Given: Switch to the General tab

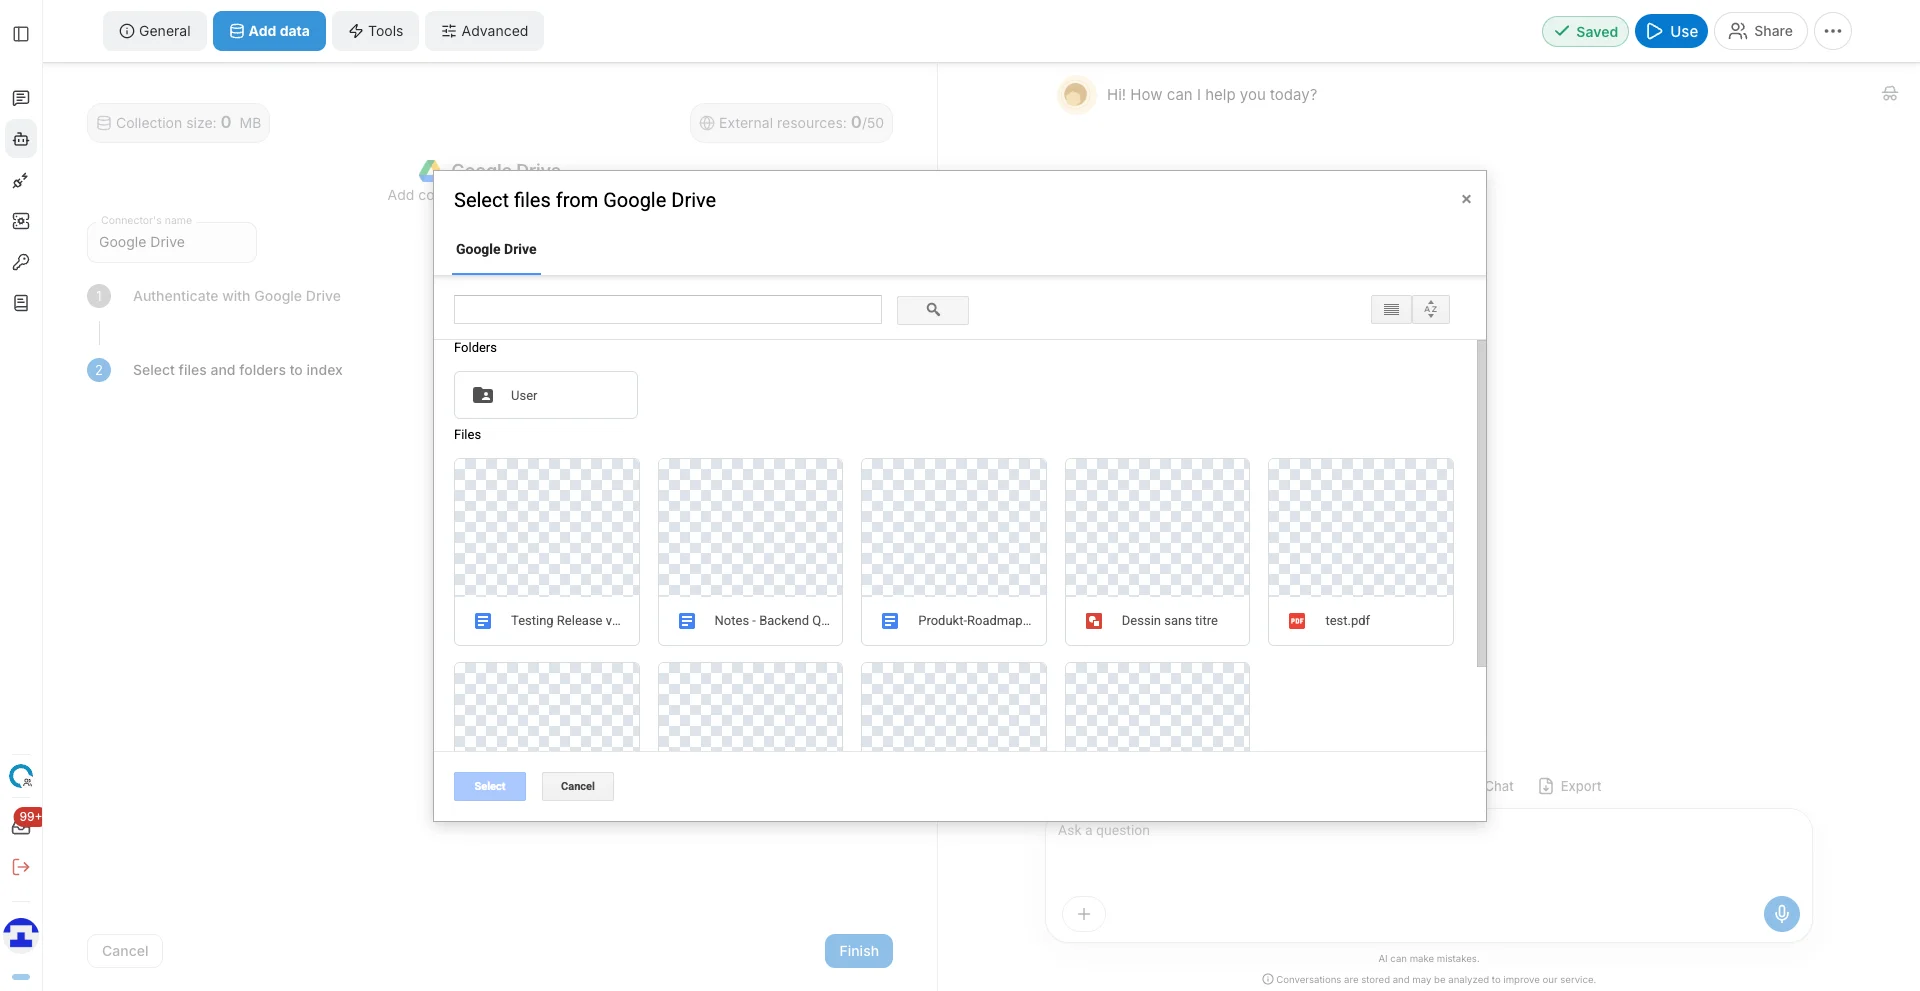Looking at the screenshot, I should [x=155, y=31].
